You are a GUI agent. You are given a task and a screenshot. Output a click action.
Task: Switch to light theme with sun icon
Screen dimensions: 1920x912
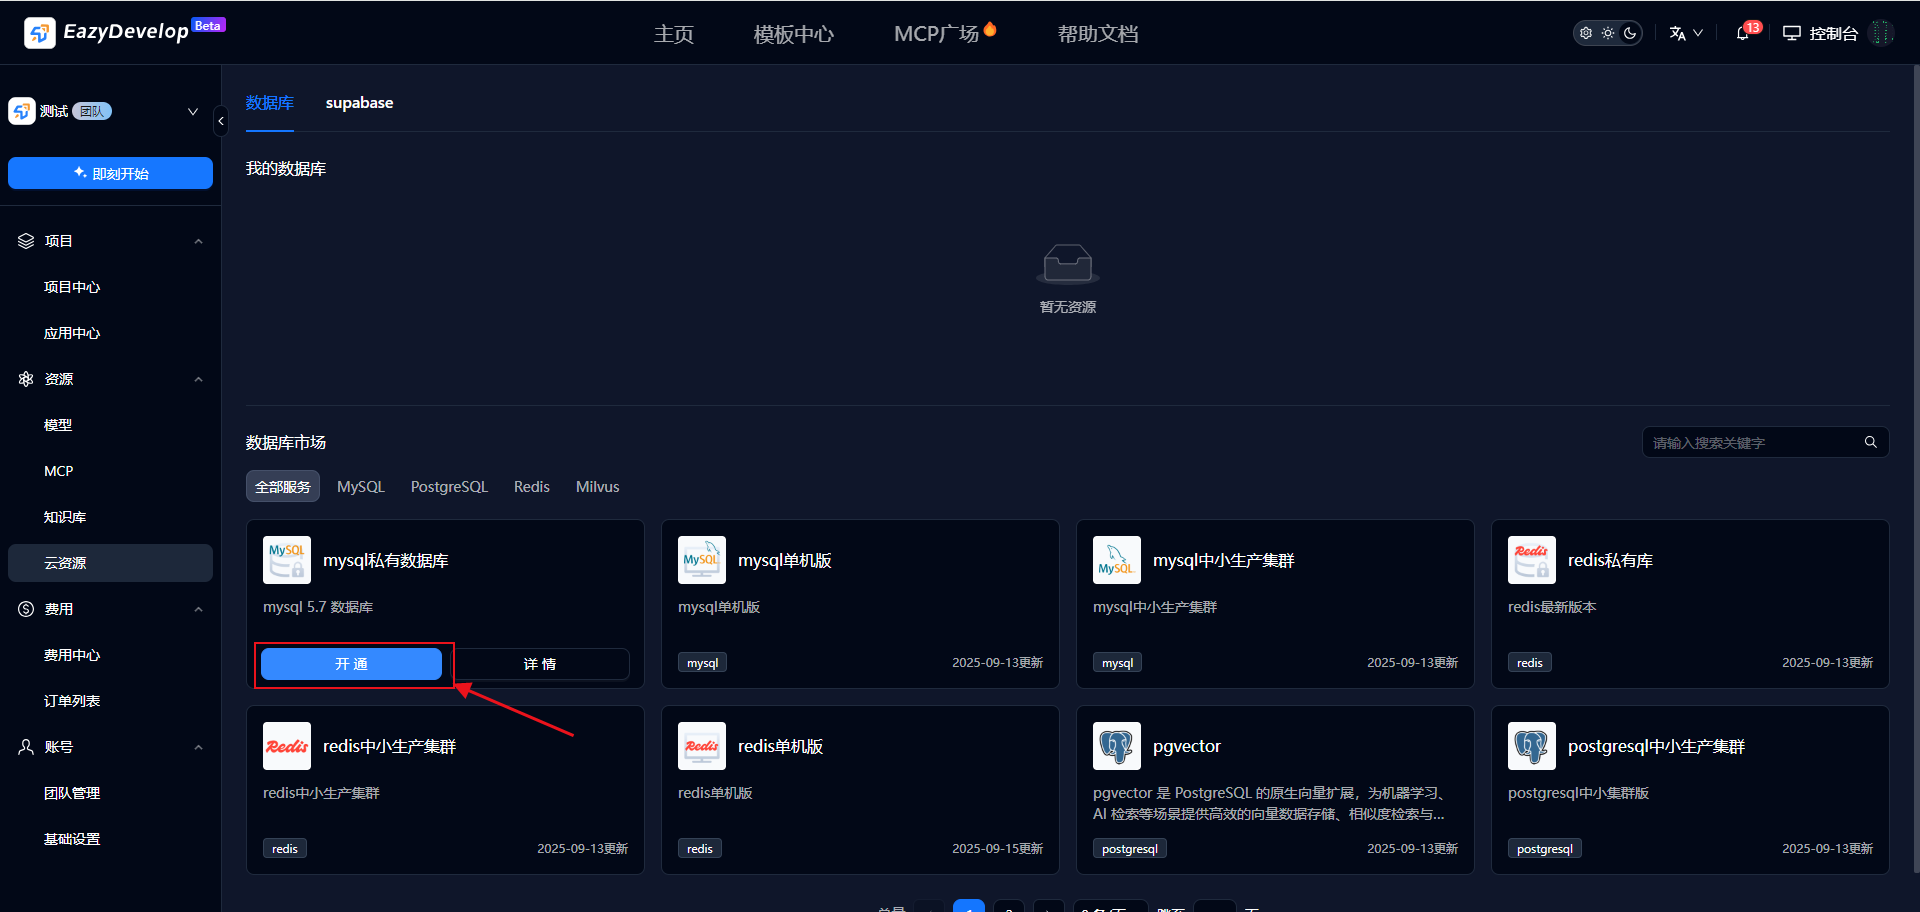click(x=1608, y=33)
